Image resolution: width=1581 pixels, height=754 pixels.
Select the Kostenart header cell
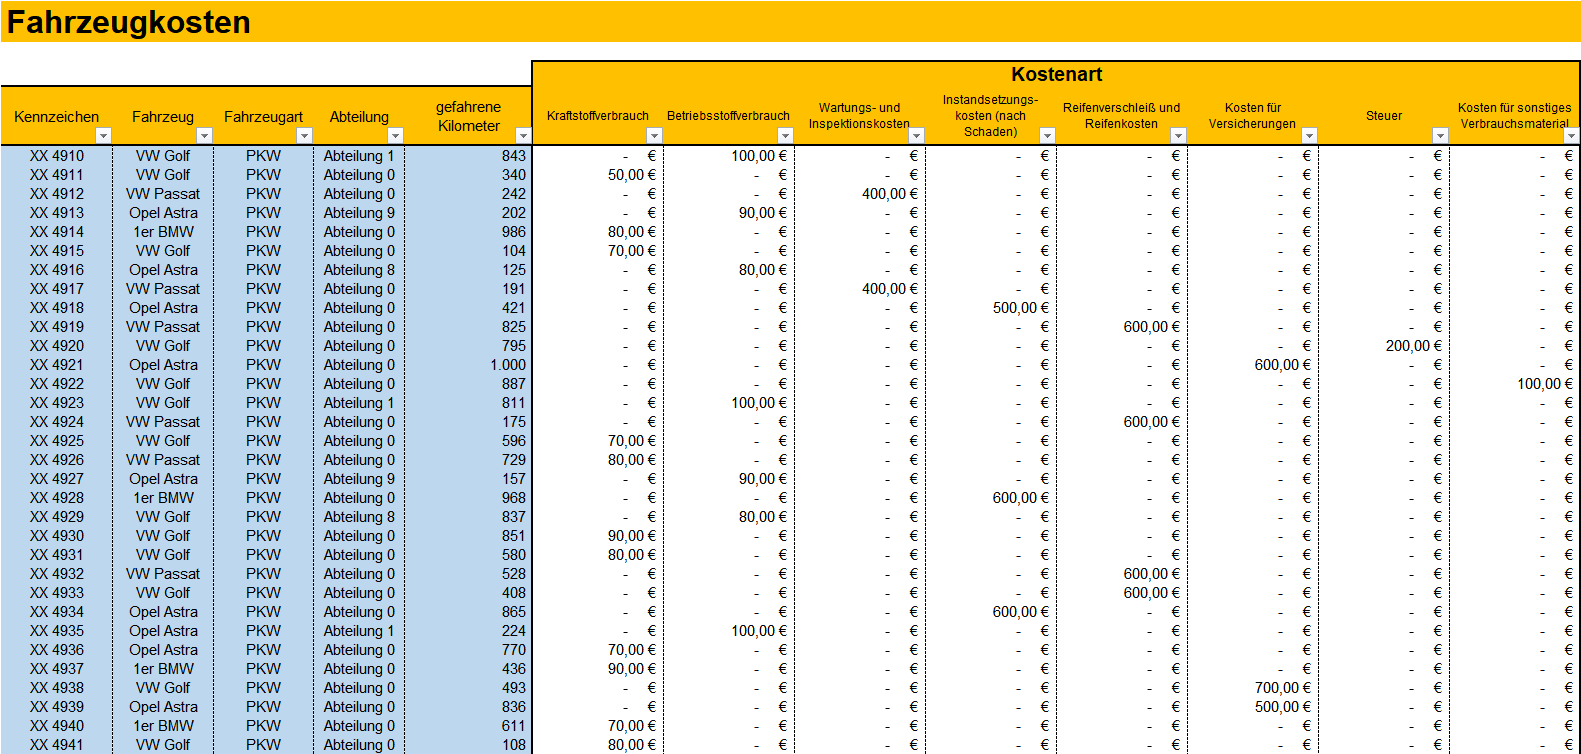1056,74
